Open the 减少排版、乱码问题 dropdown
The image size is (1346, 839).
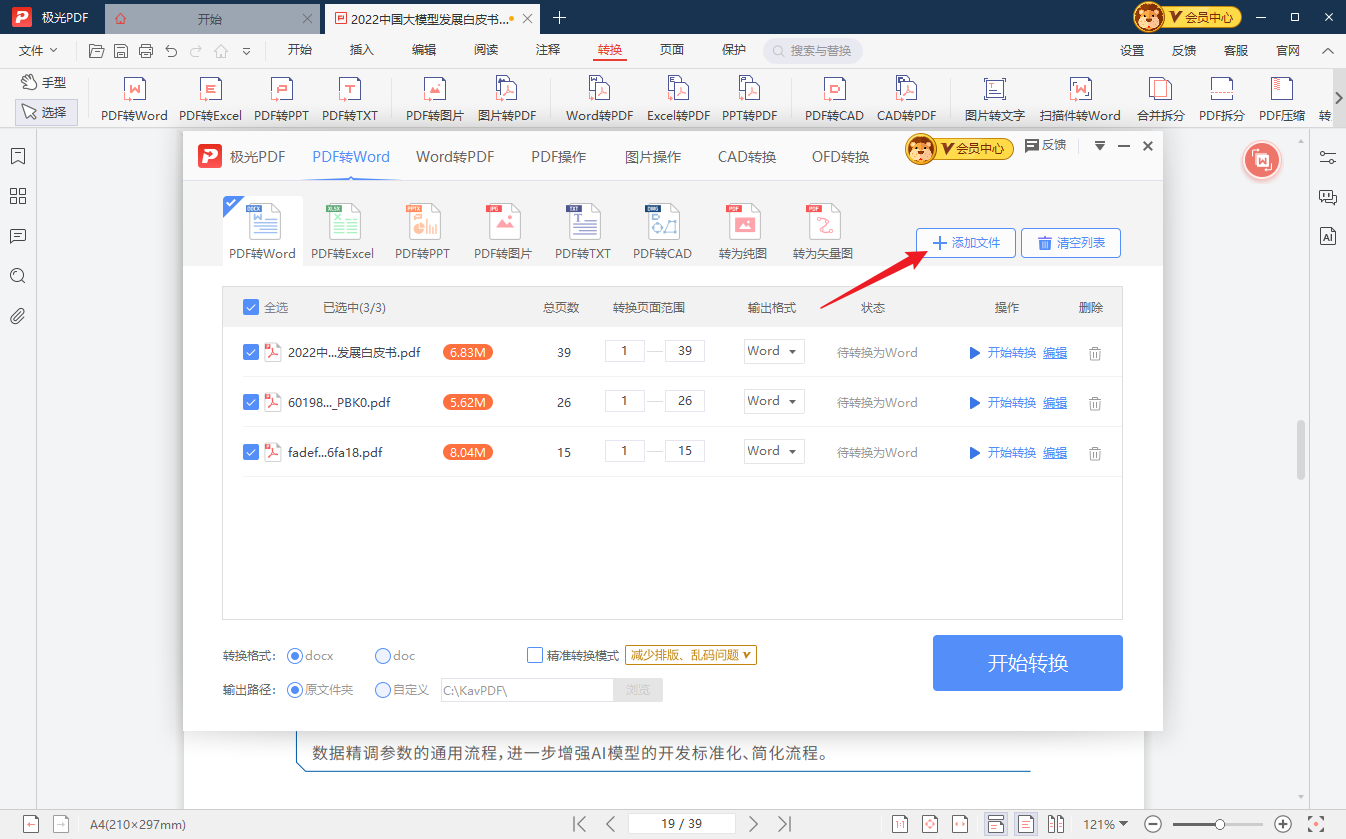coord(690,655)
